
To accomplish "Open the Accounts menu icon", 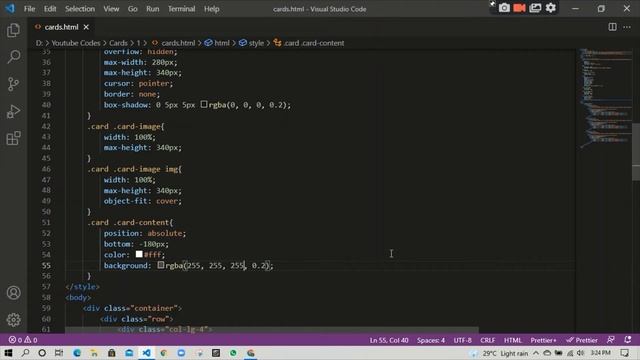I will tap(13, 293).
